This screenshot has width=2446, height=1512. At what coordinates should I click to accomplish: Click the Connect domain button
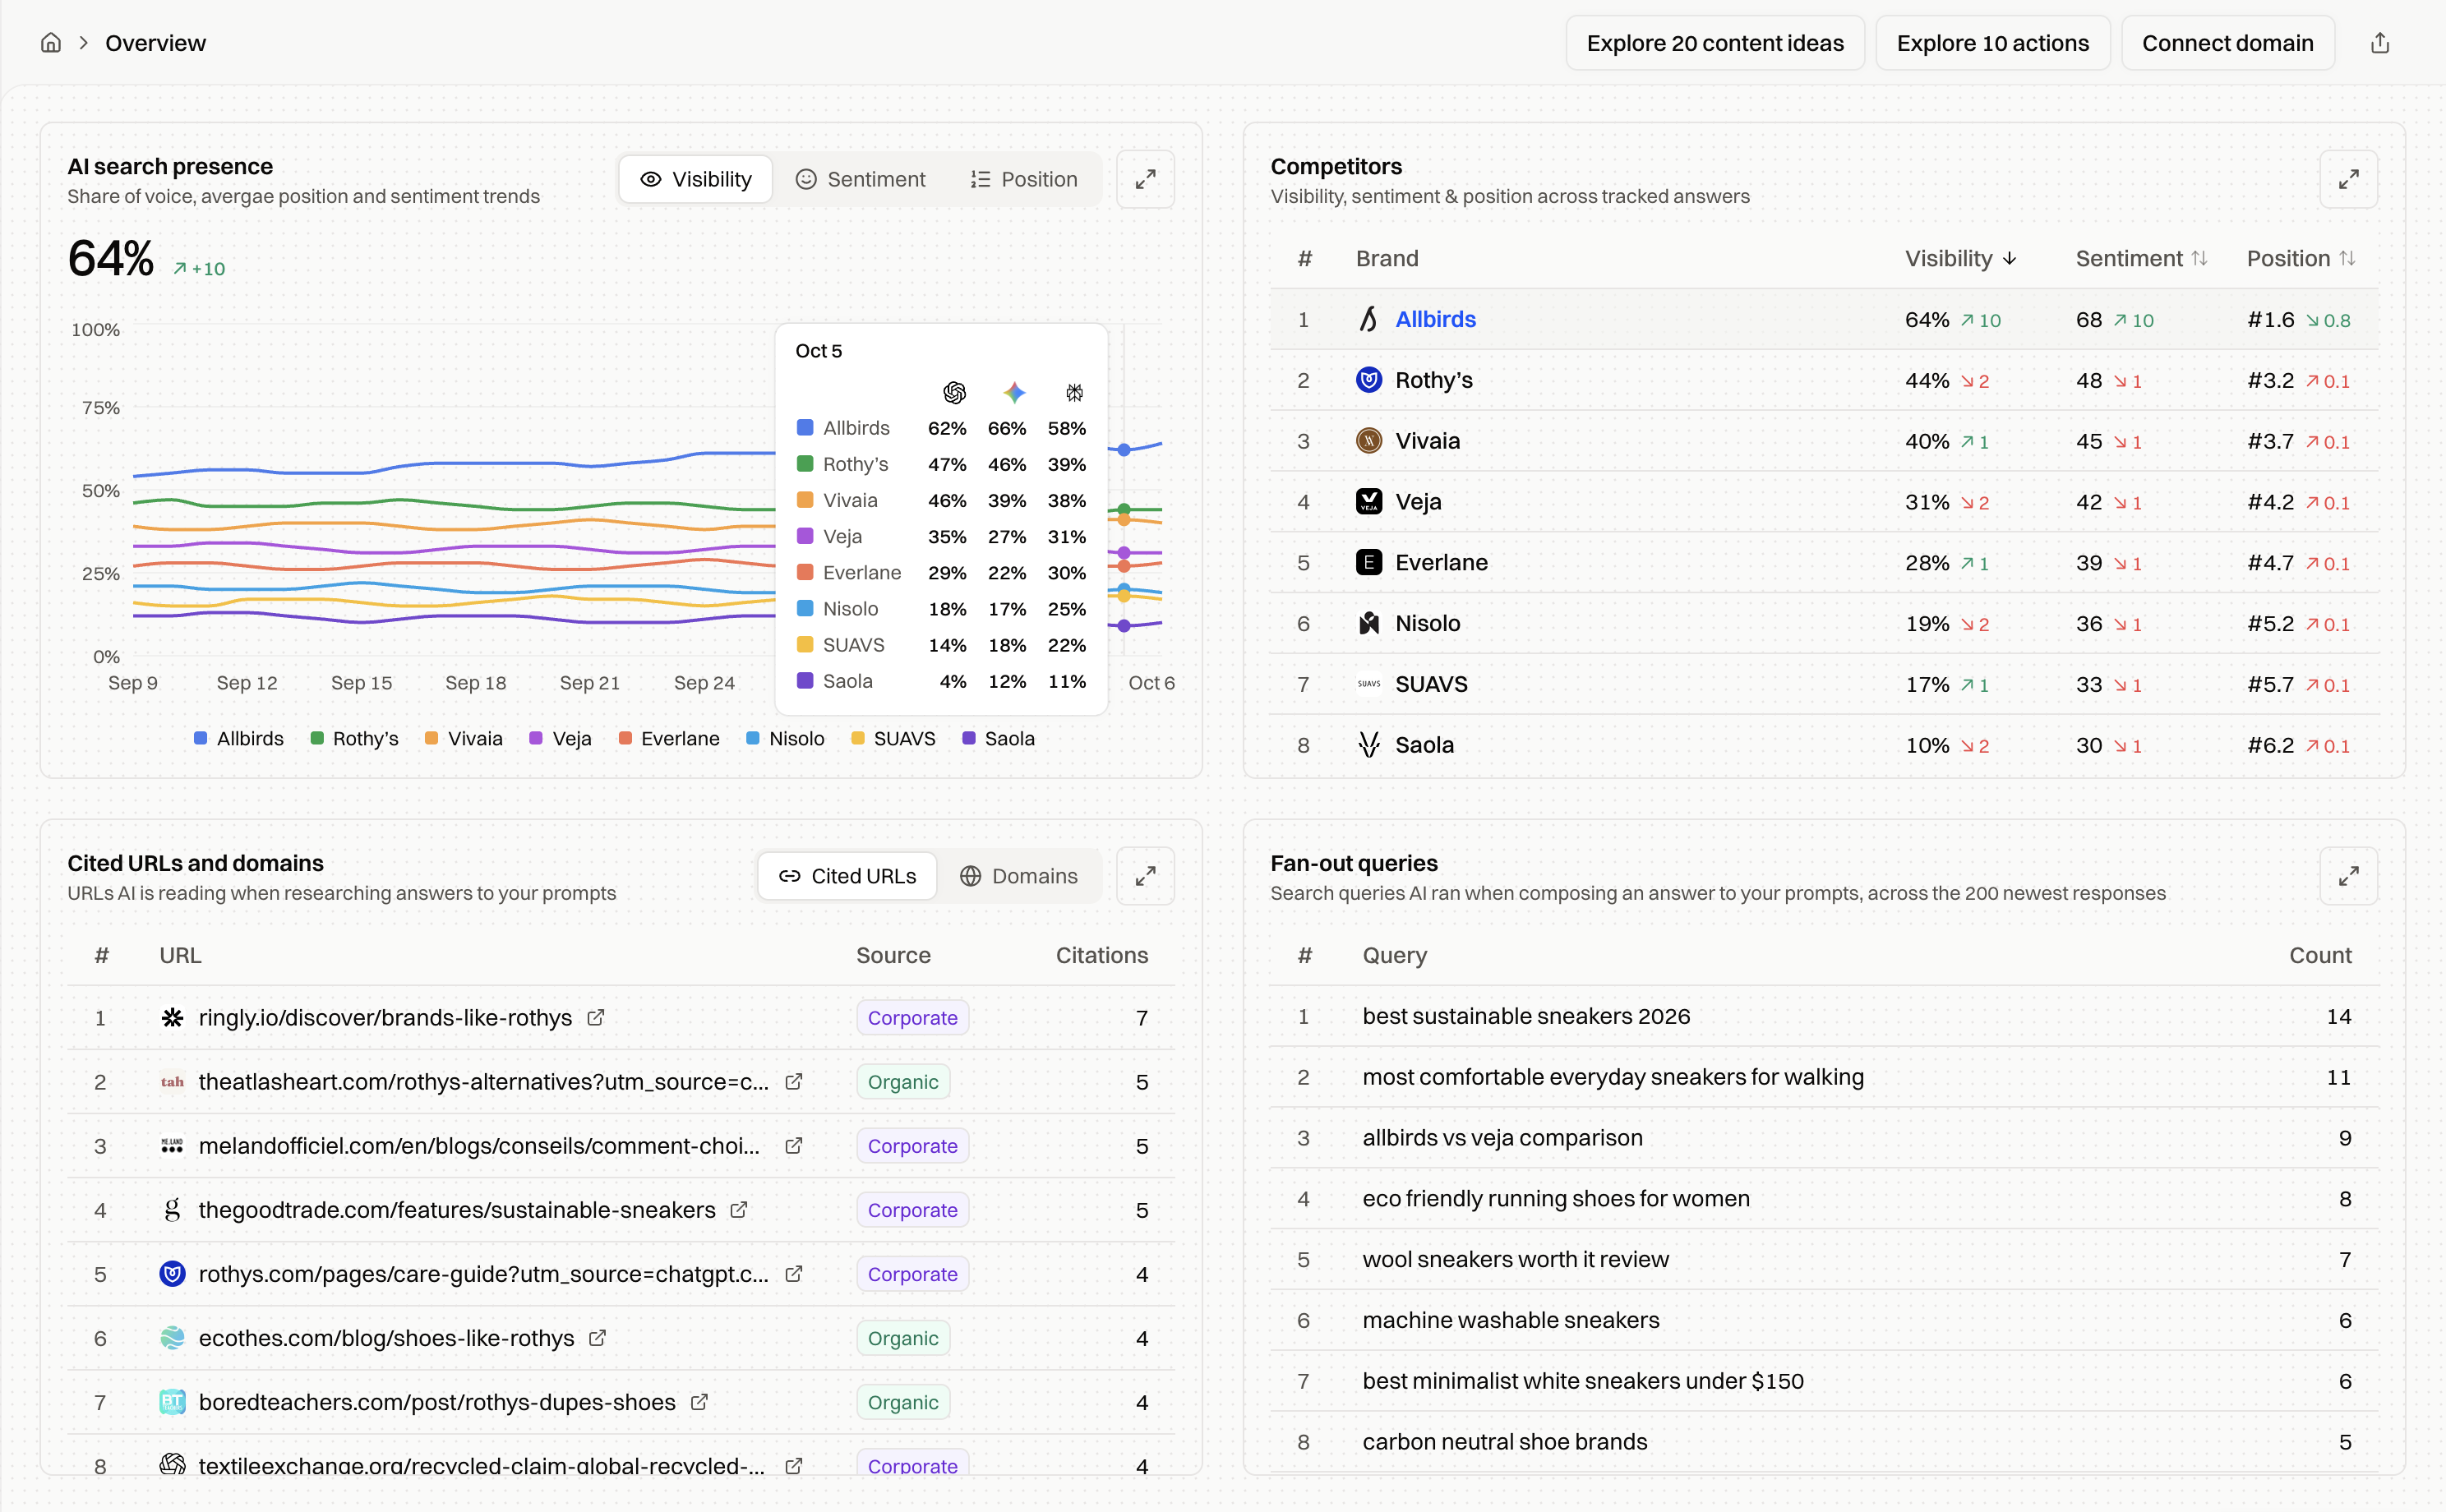[2227, 43]
